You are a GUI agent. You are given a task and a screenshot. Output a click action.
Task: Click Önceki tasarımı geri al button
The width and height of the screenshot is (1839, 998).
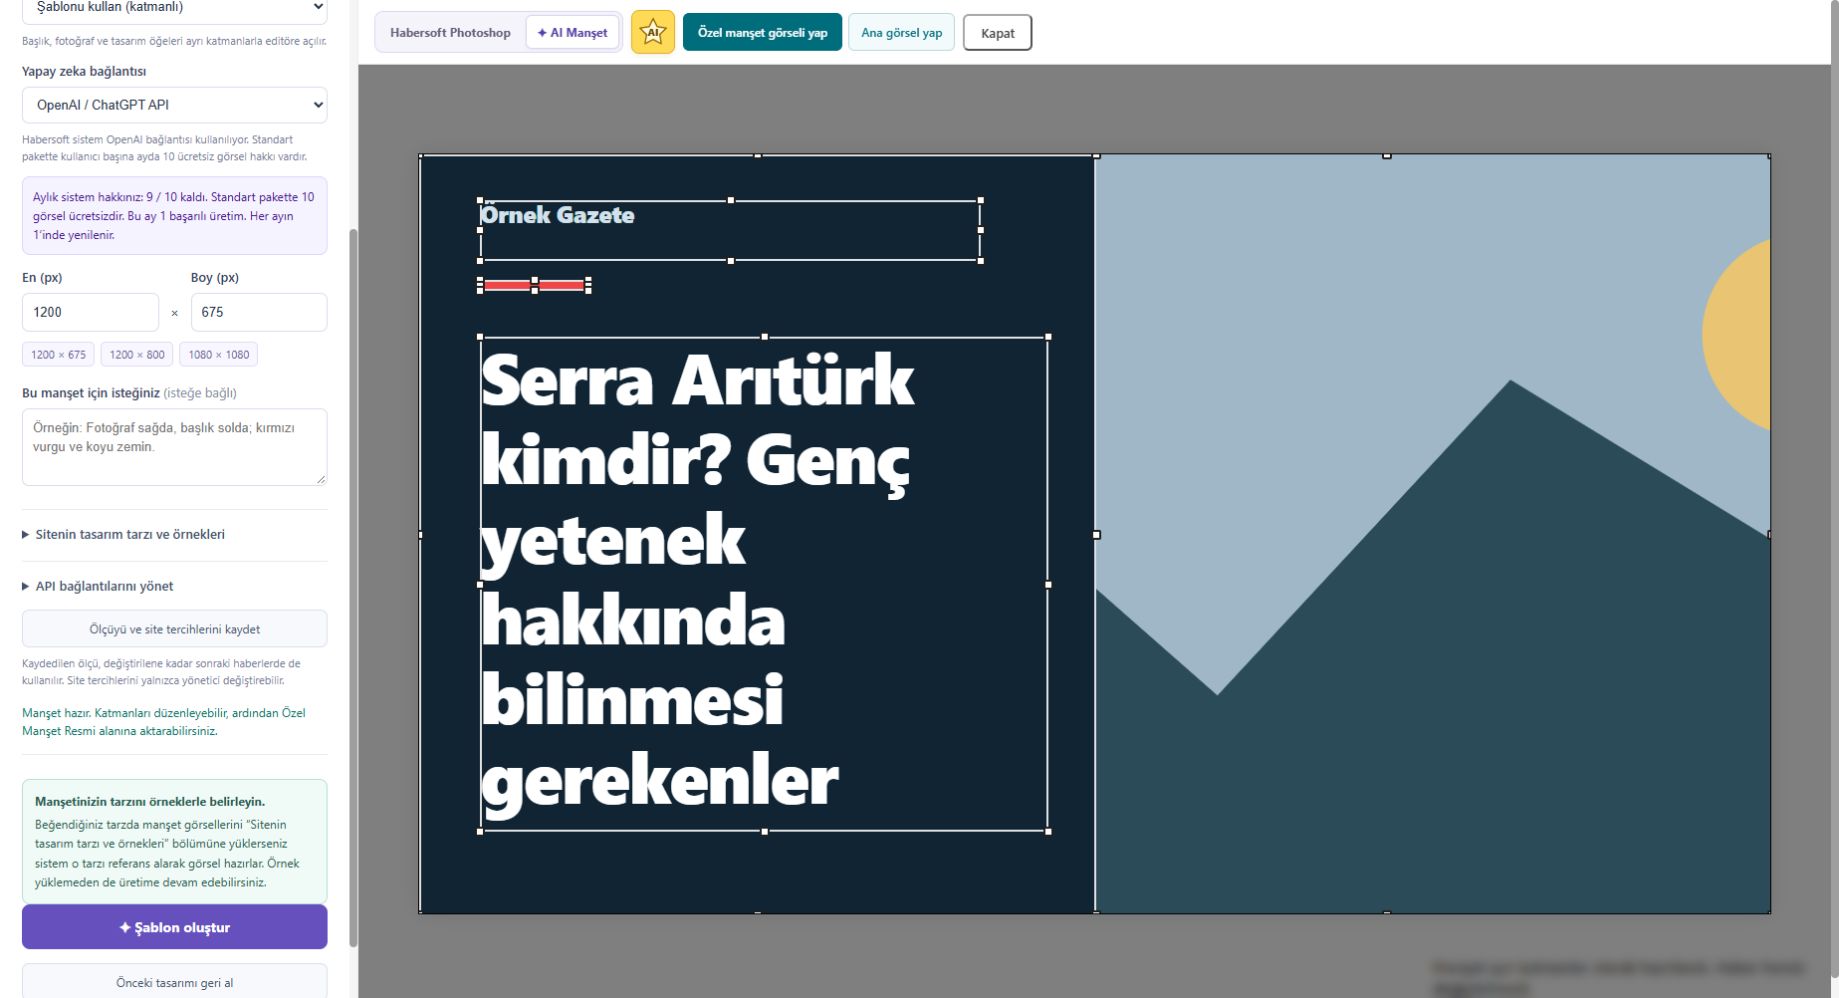click(x=174, y=982)
